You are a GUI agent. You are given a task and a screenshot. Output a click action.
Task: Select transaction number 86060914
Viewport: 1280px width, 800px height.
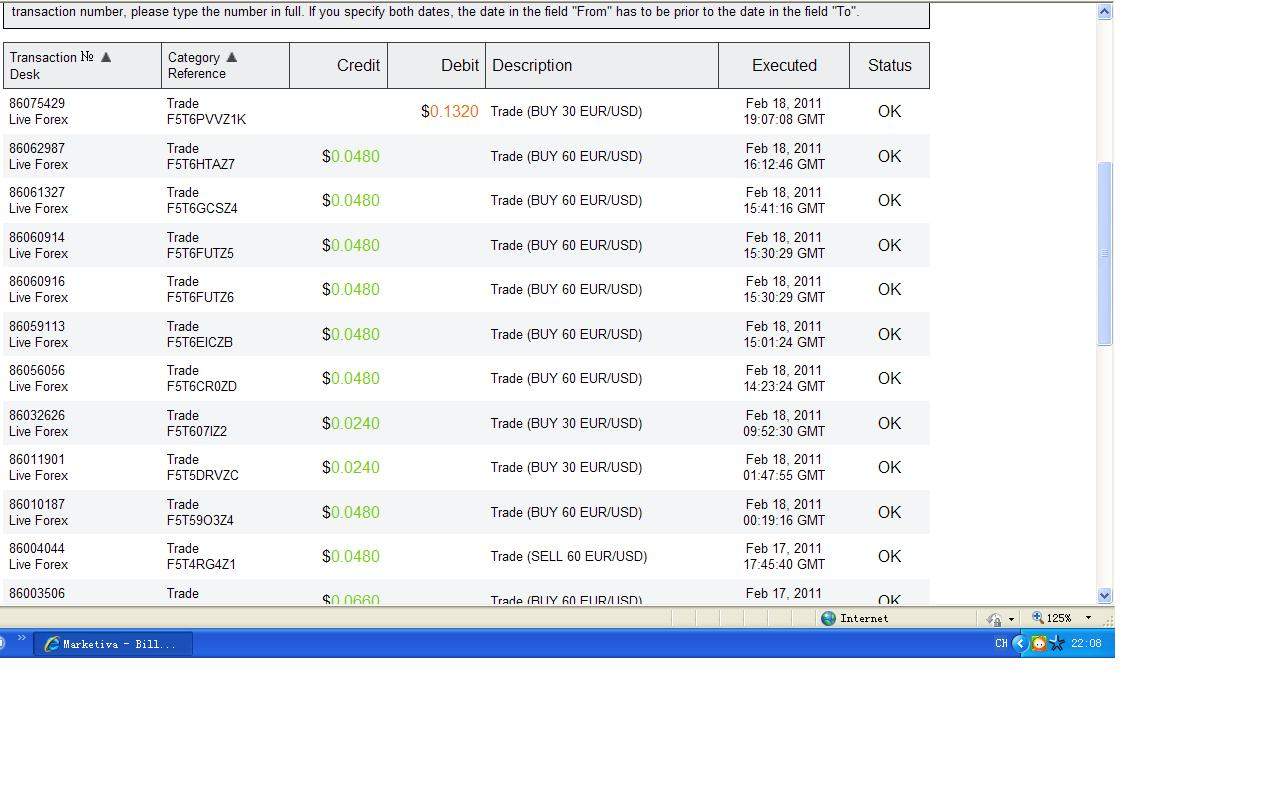coord(37,237)
